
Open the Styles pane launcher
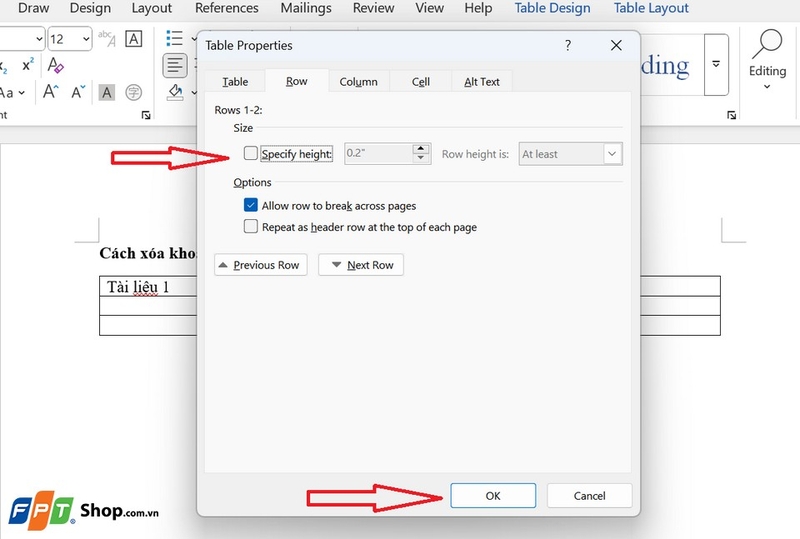[731, 115]
